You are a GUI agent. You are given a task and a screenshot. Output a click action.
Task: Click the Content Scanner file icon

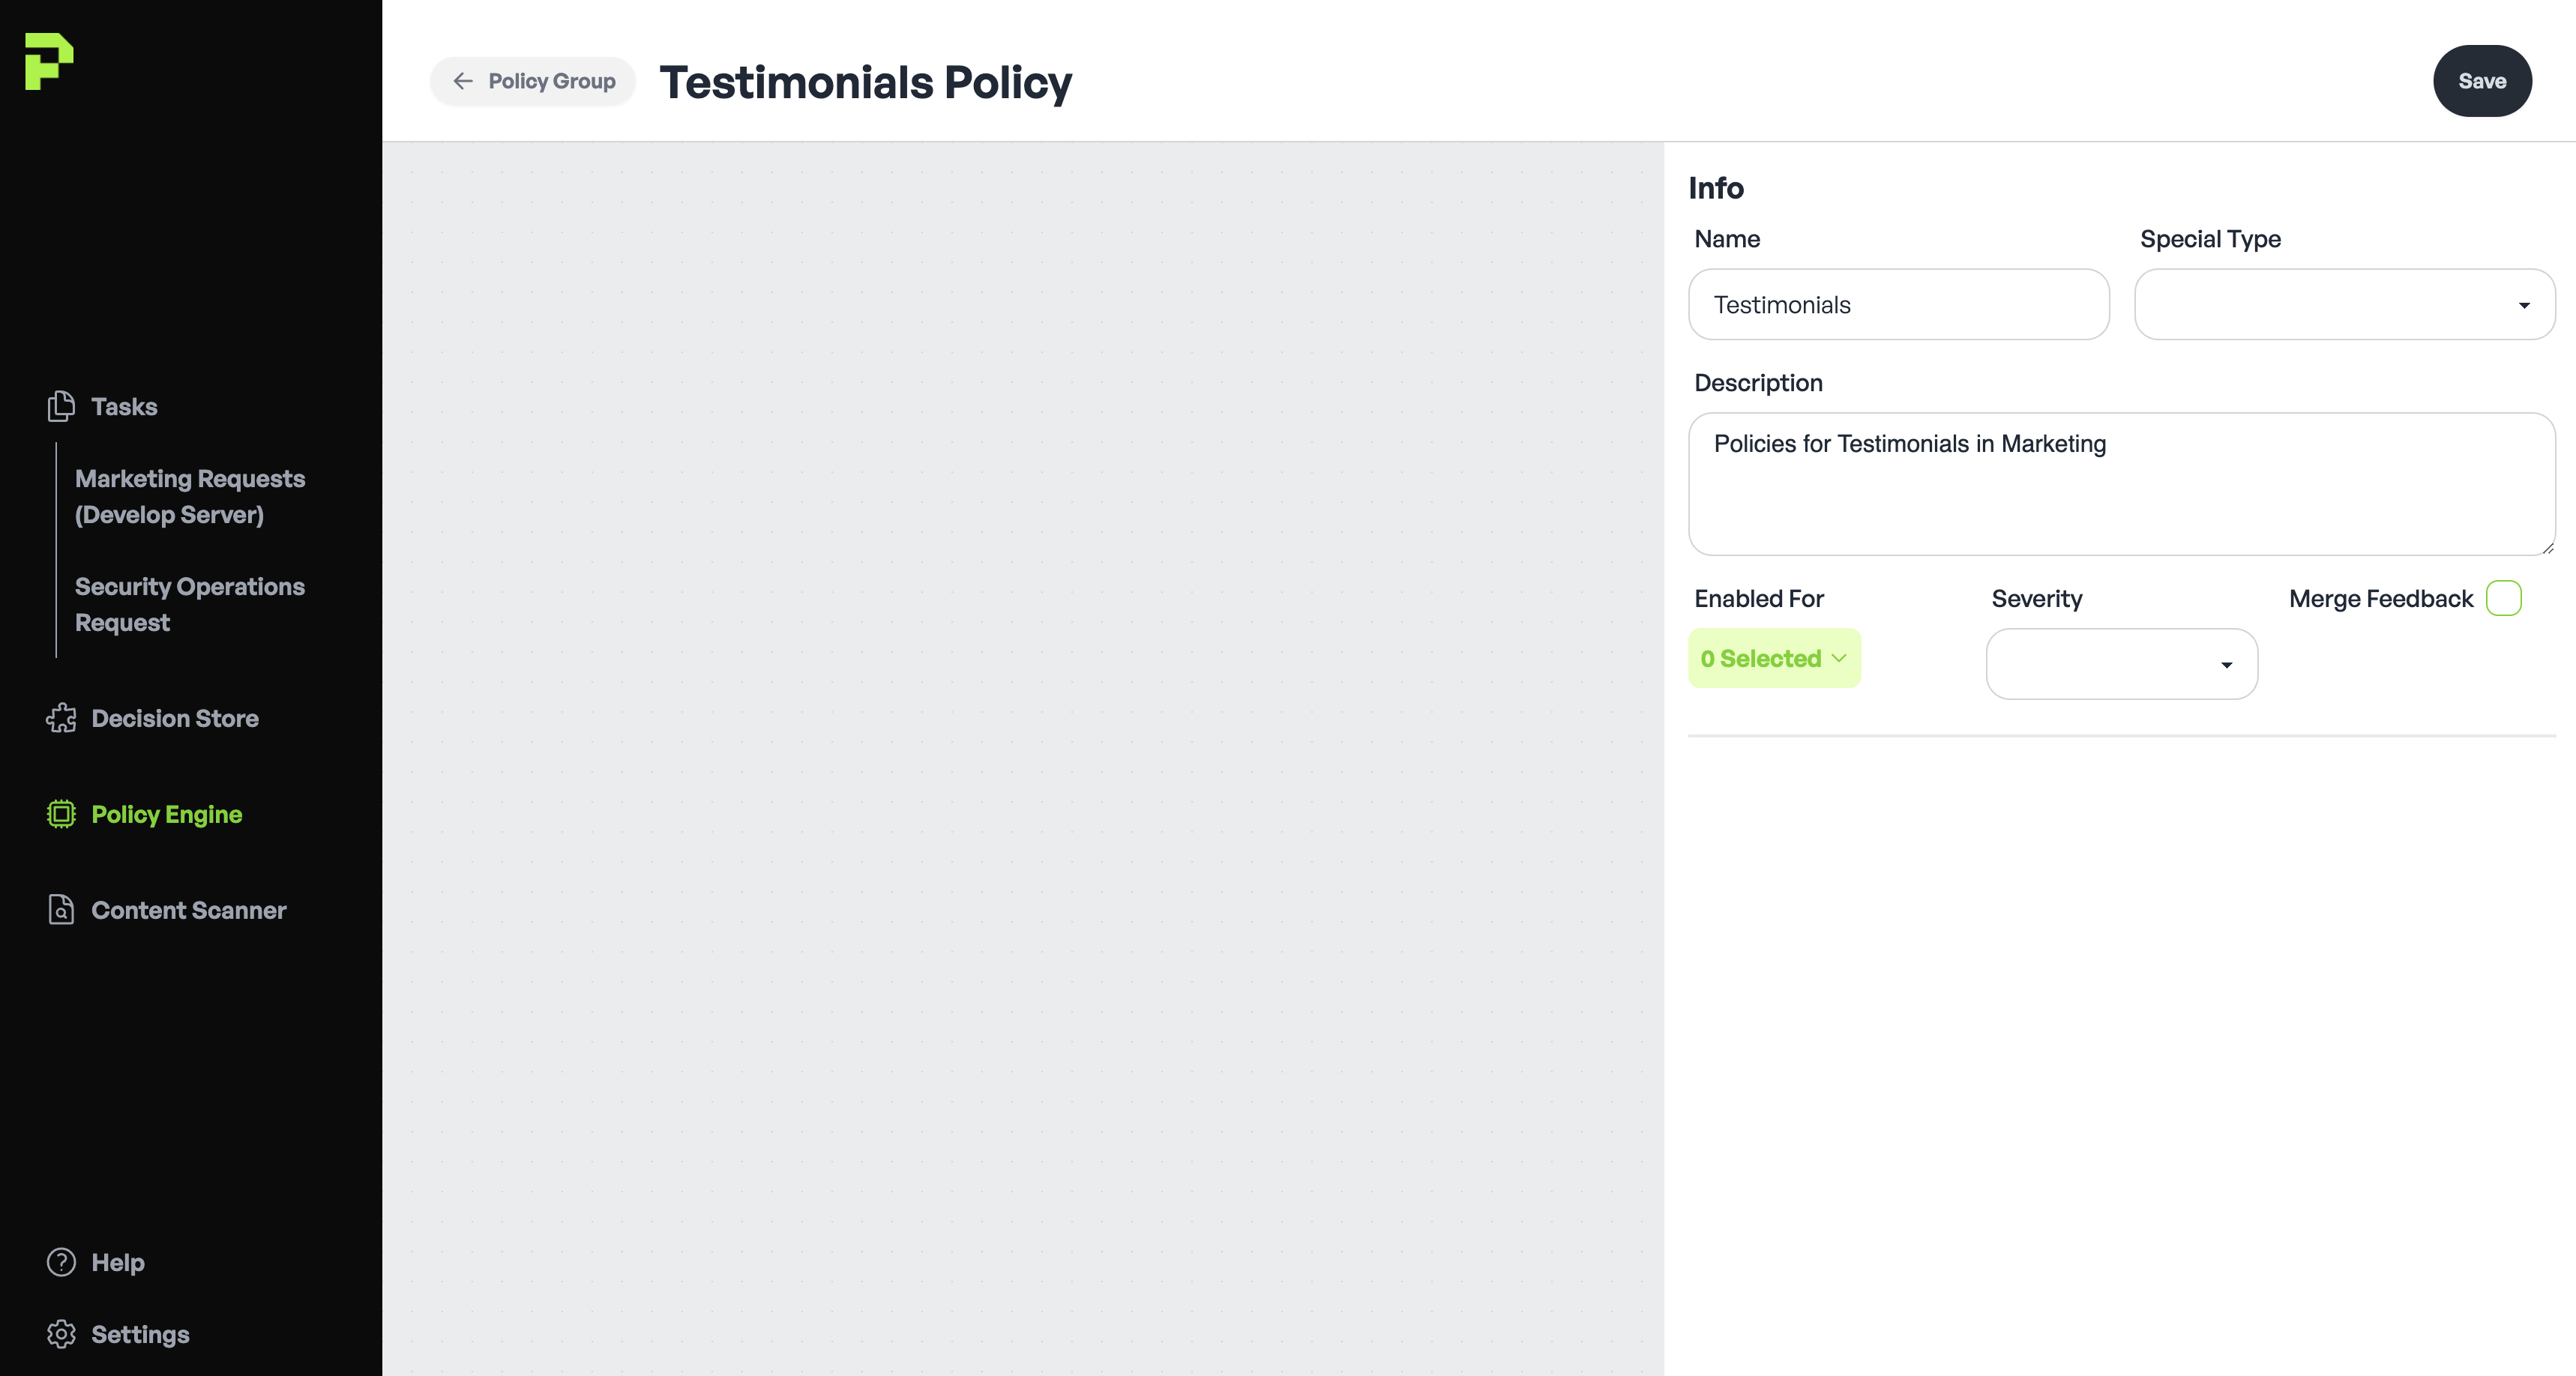coord(61,910)
